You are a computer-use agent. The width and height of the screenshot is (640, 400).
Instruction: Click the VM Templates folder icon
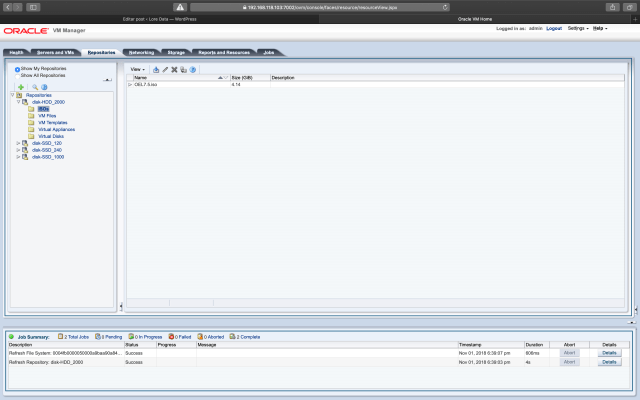click(x=31, y=122)
